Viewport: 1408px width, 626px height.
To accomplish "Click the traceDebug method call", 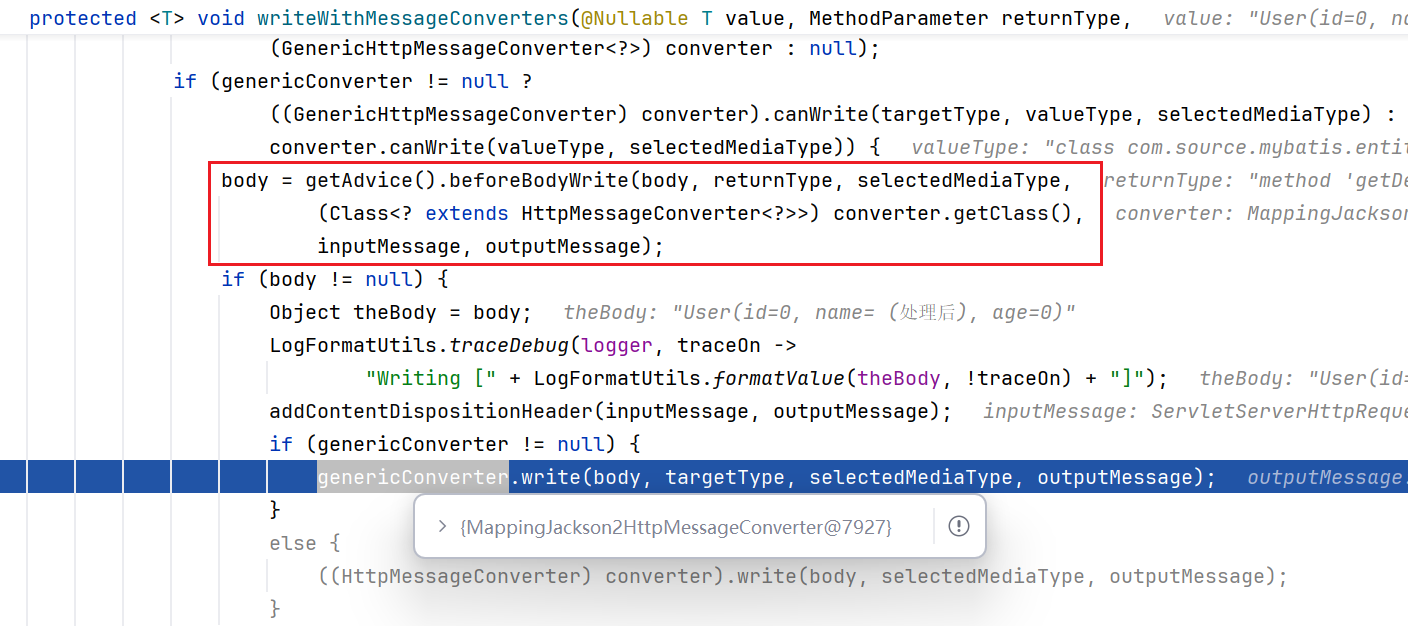I will (509, 345).
